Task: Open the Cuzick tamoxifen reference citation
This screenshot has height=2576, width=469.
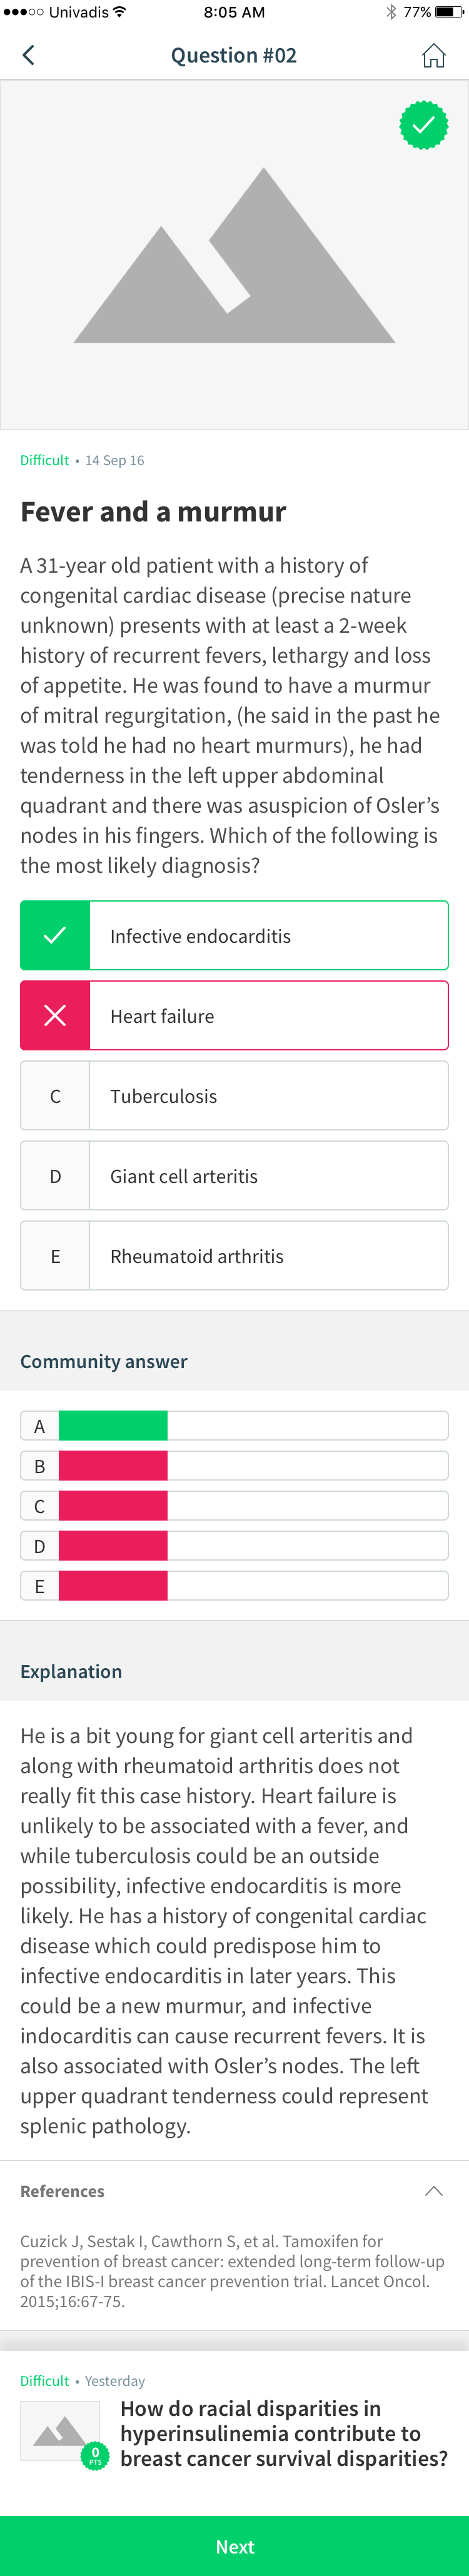Action: point(232,2271)
